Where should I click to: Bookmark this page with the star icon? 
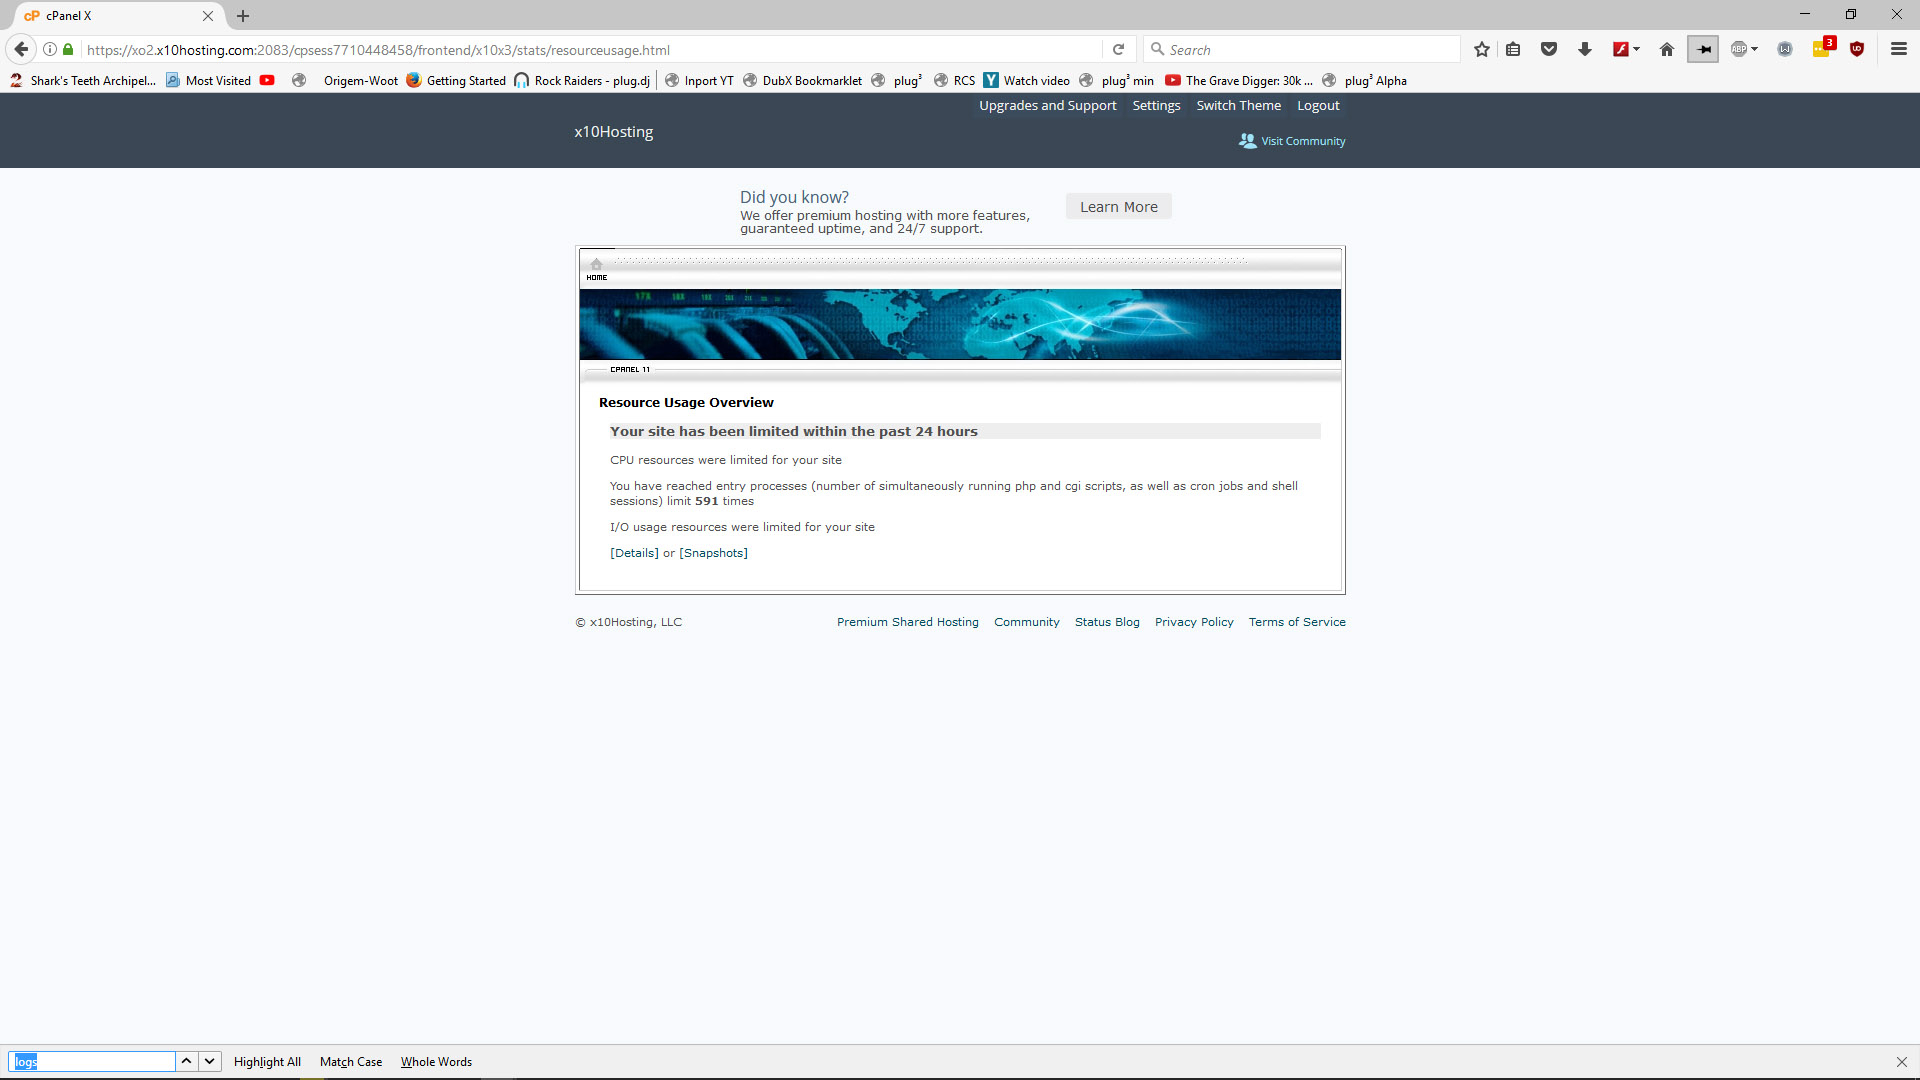pos(1481,49)
